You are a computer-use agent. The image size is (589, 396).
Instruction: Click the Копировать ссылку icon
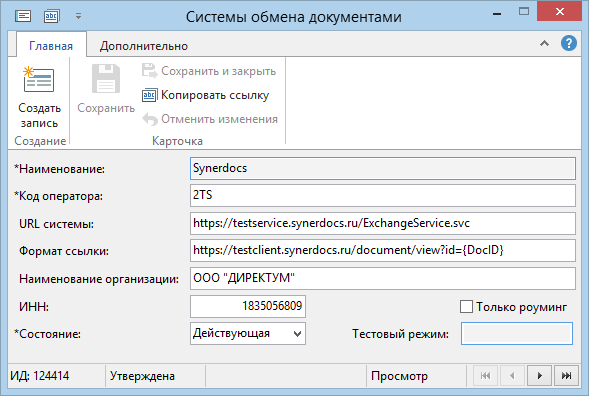pyautogui.click(x=150, y=95)
